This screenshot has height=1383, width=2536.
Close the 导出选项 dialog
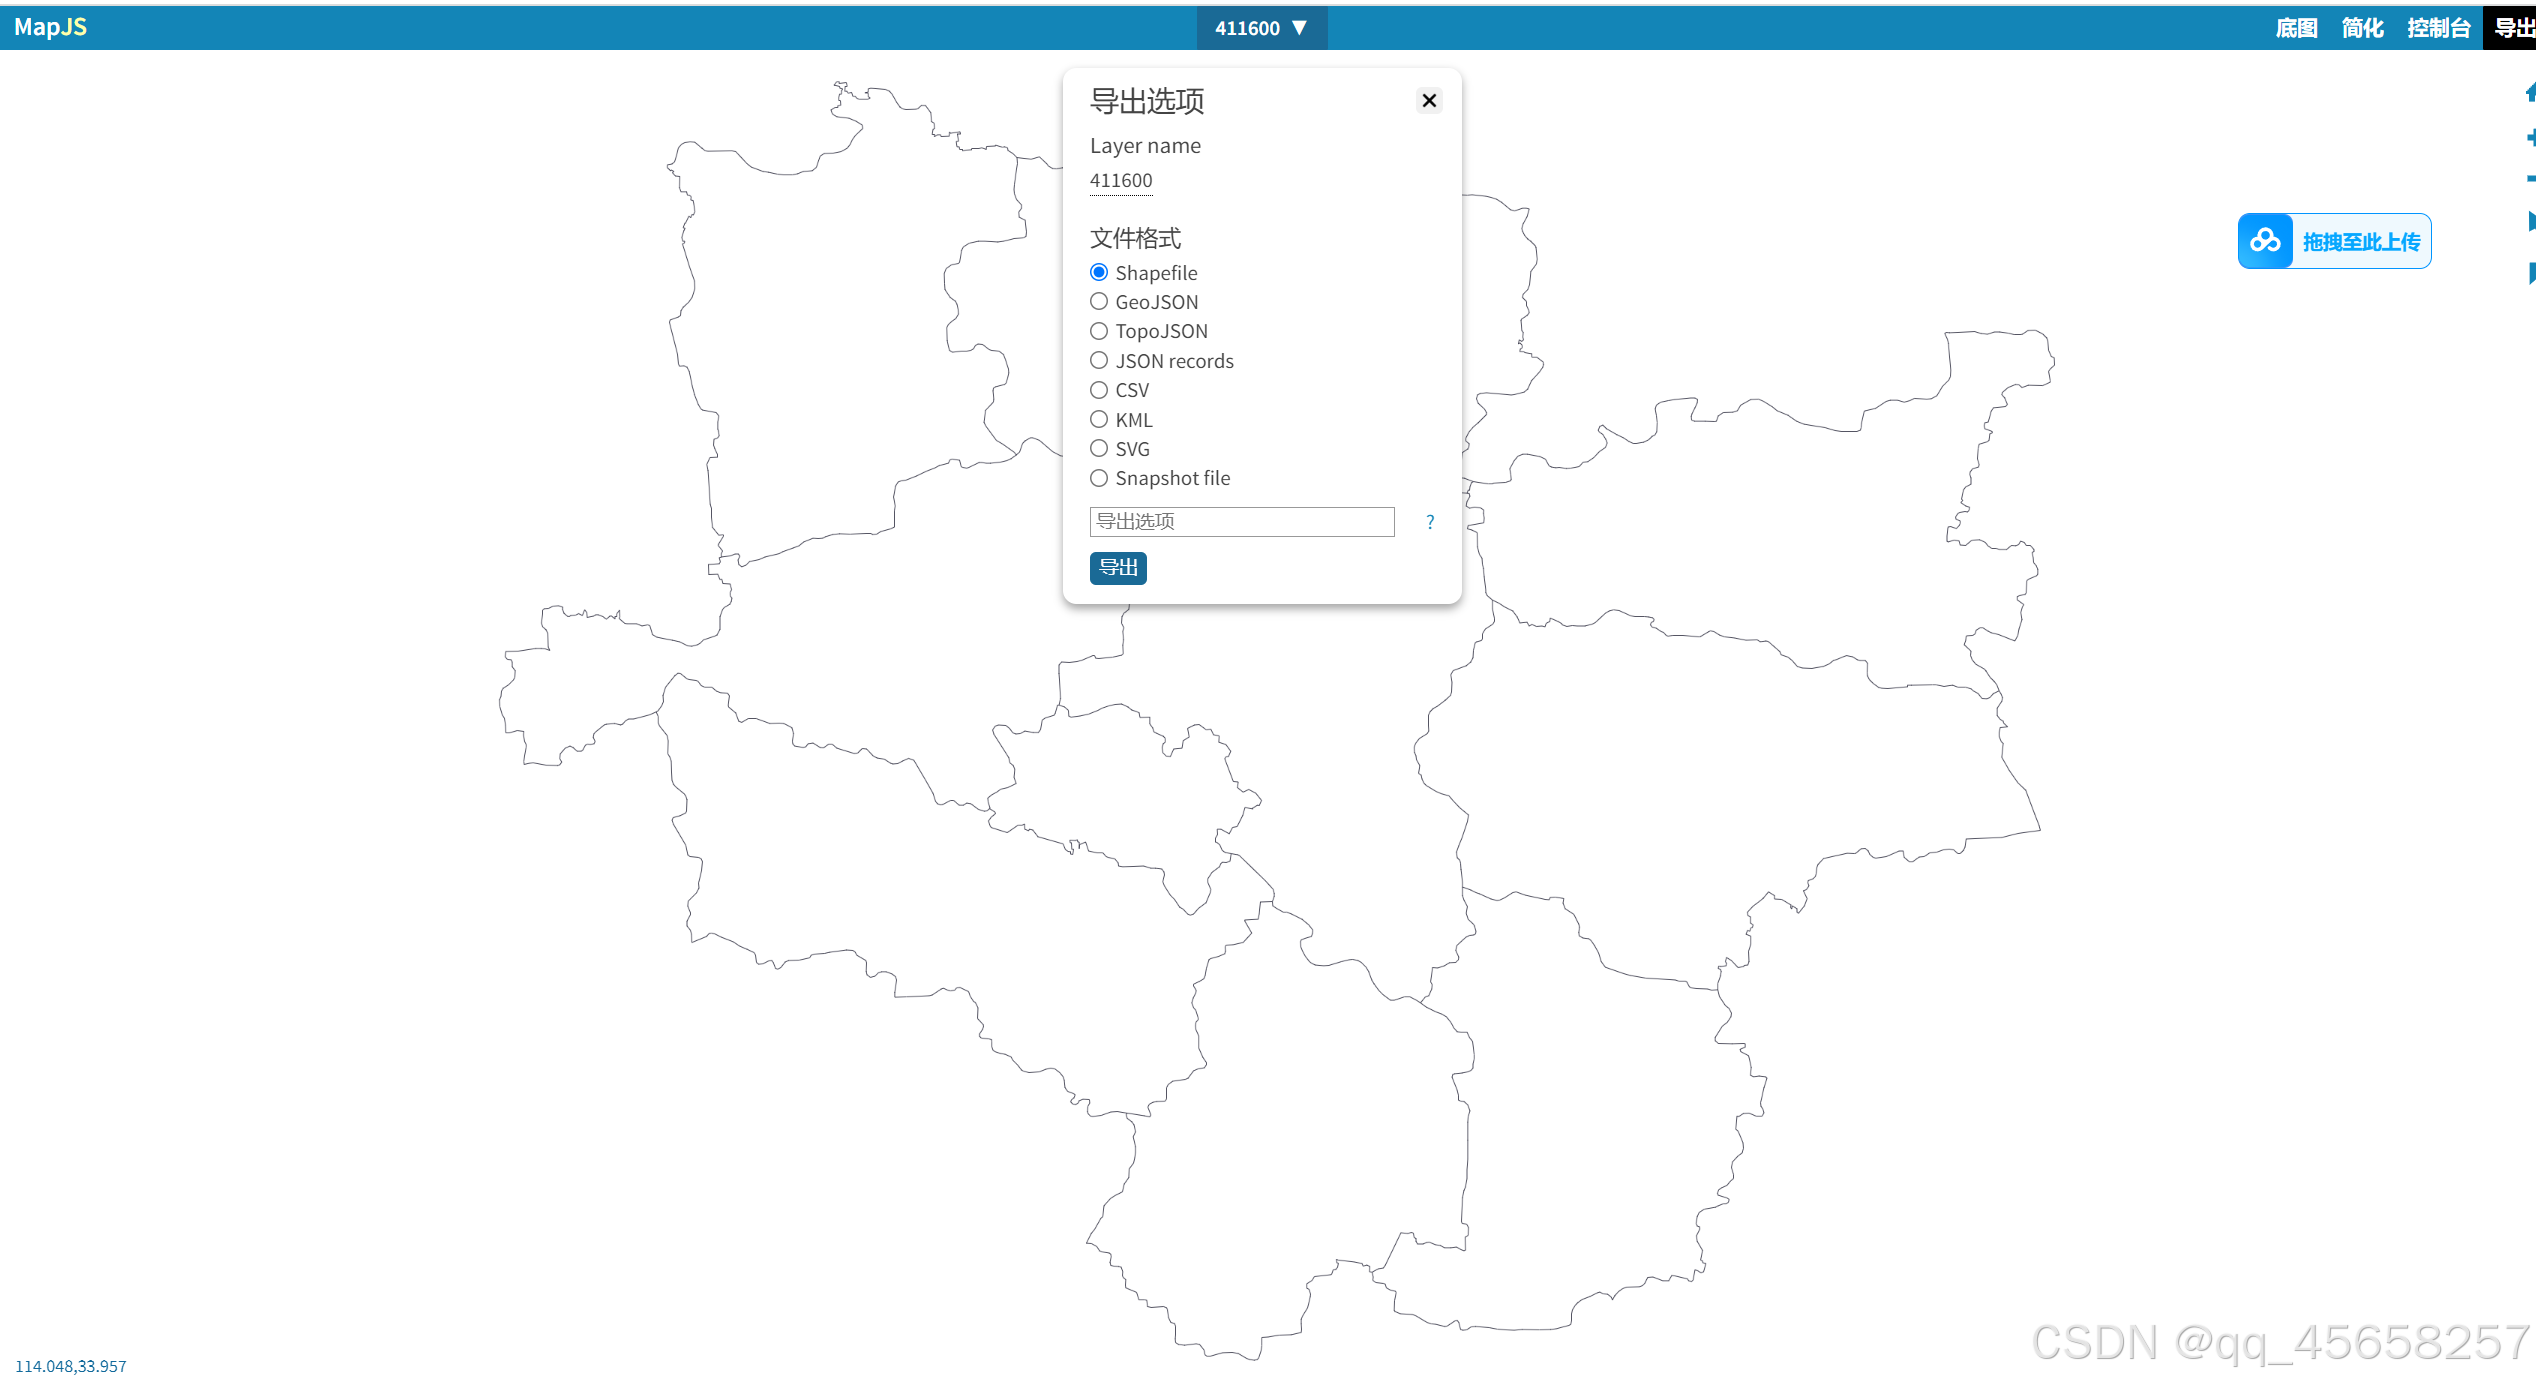coord(1429,100)
